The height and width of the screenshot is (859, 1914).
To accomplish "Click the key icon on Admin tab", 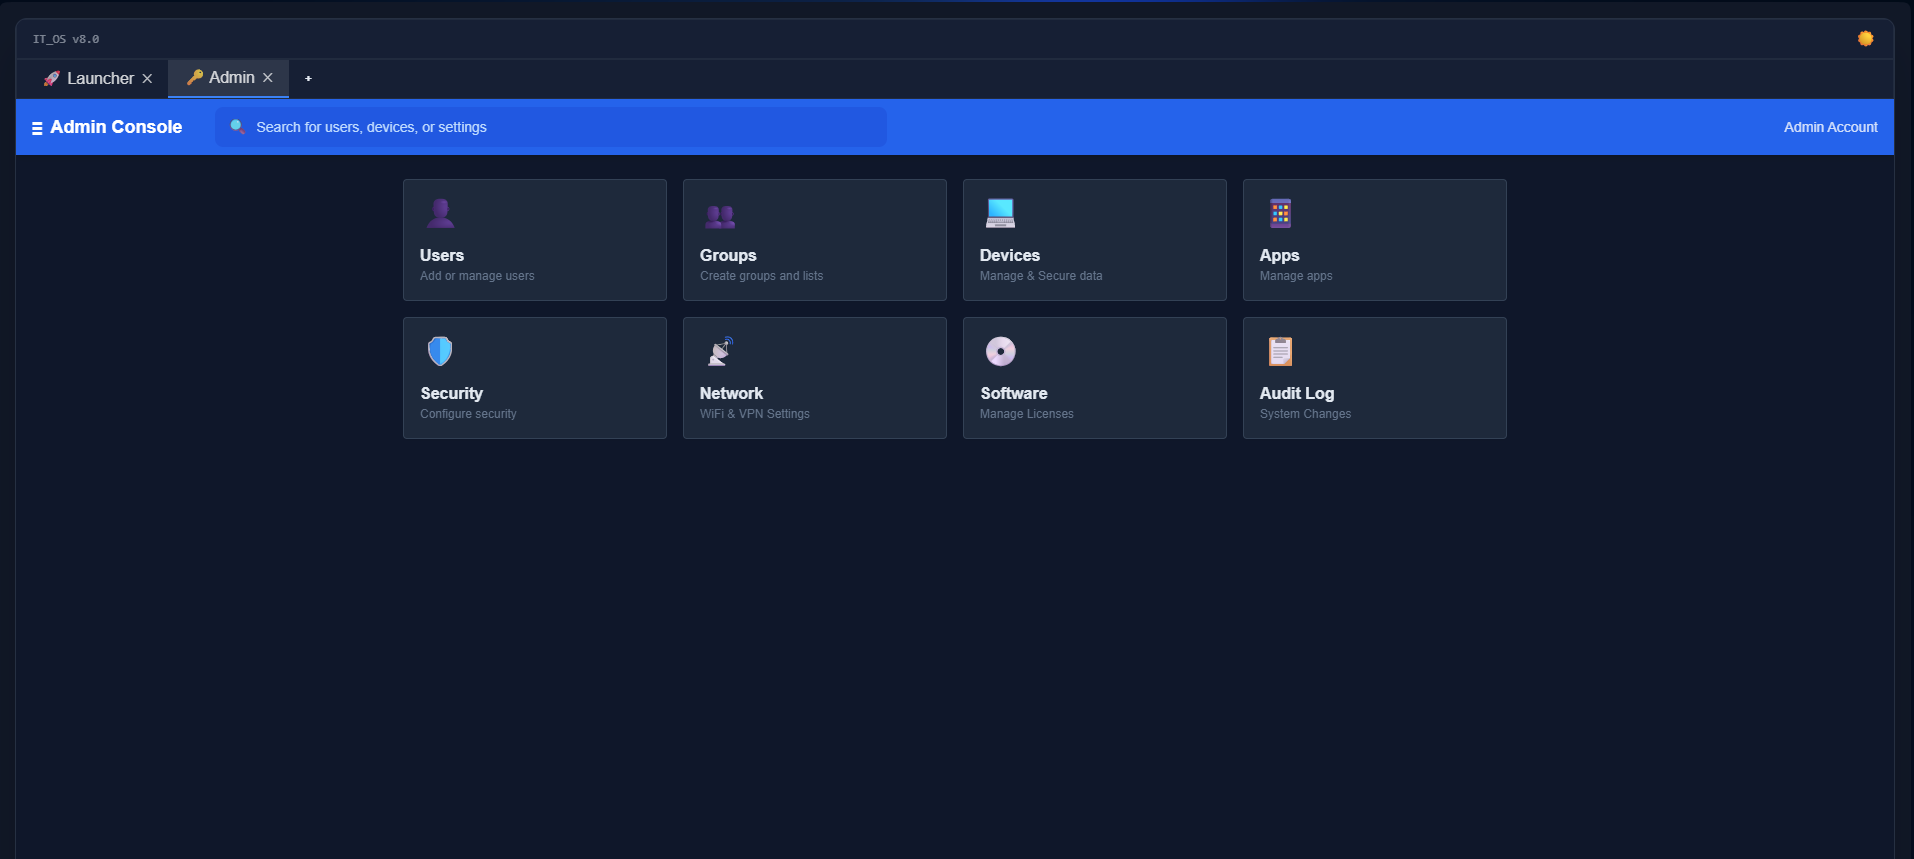I will tap(194, 77).
